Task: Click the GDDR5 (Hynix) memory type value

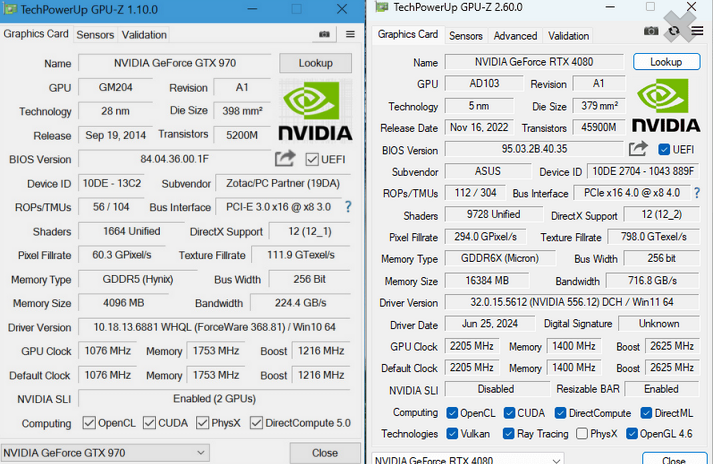Action: click(x=138, y=279)
